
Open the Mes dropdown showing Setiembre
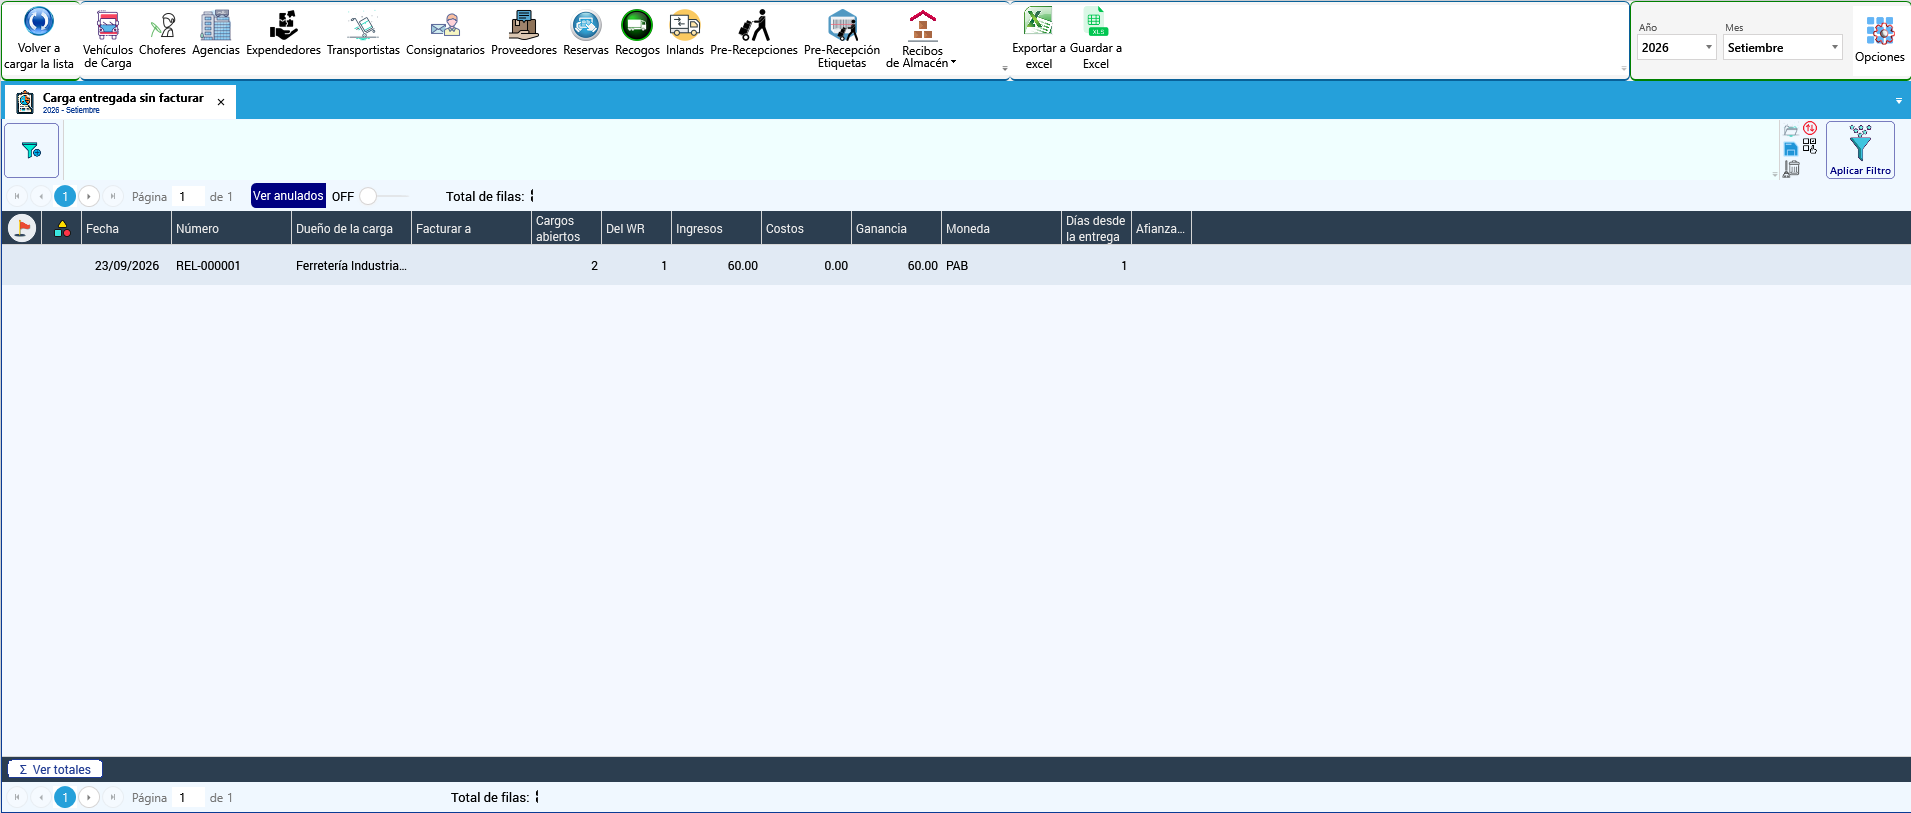(1782, 47)
